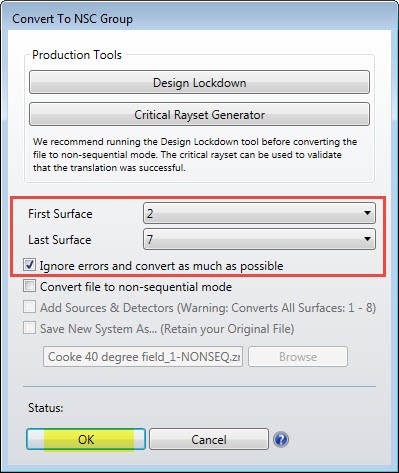
Task: Click the Design Lockdown recommendation paragraph
Action: (x=195, y=155)
